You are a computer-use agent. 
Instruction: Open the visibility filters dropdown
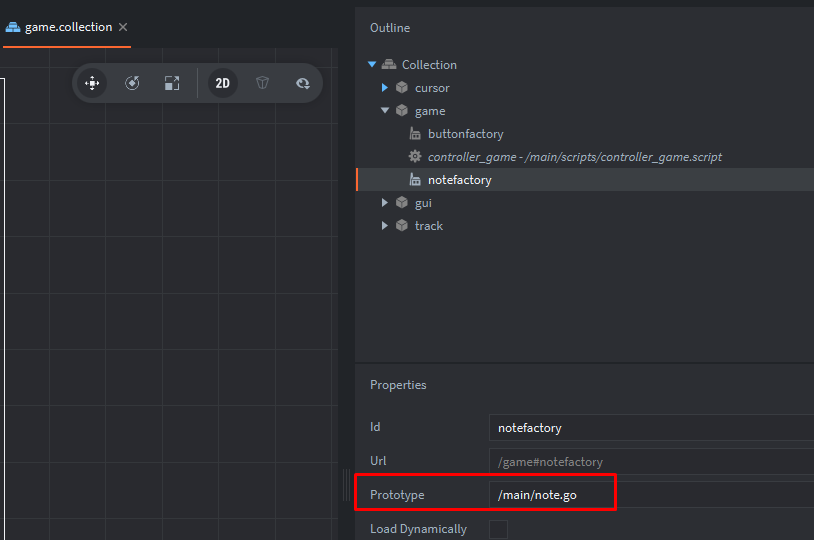(x=302, y=83)
